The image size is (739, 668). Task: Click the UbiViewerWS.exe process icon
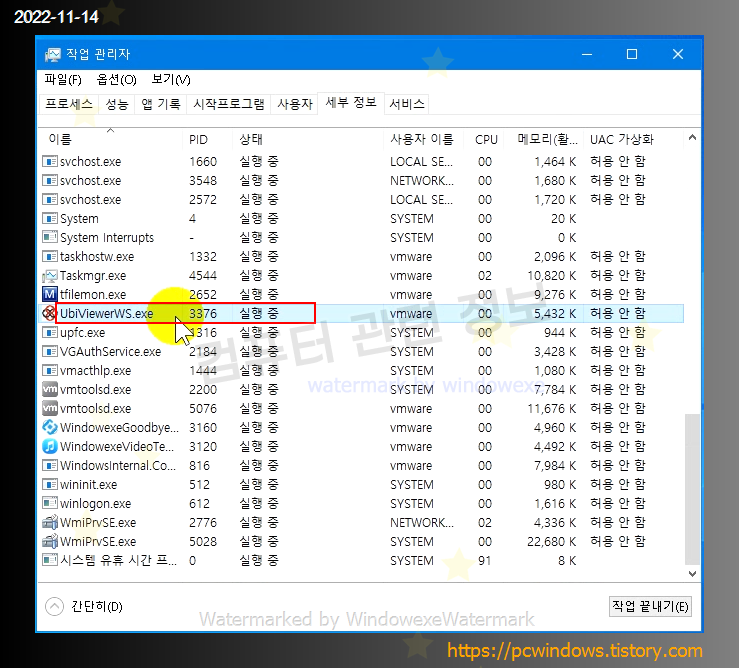pos(49,313)
